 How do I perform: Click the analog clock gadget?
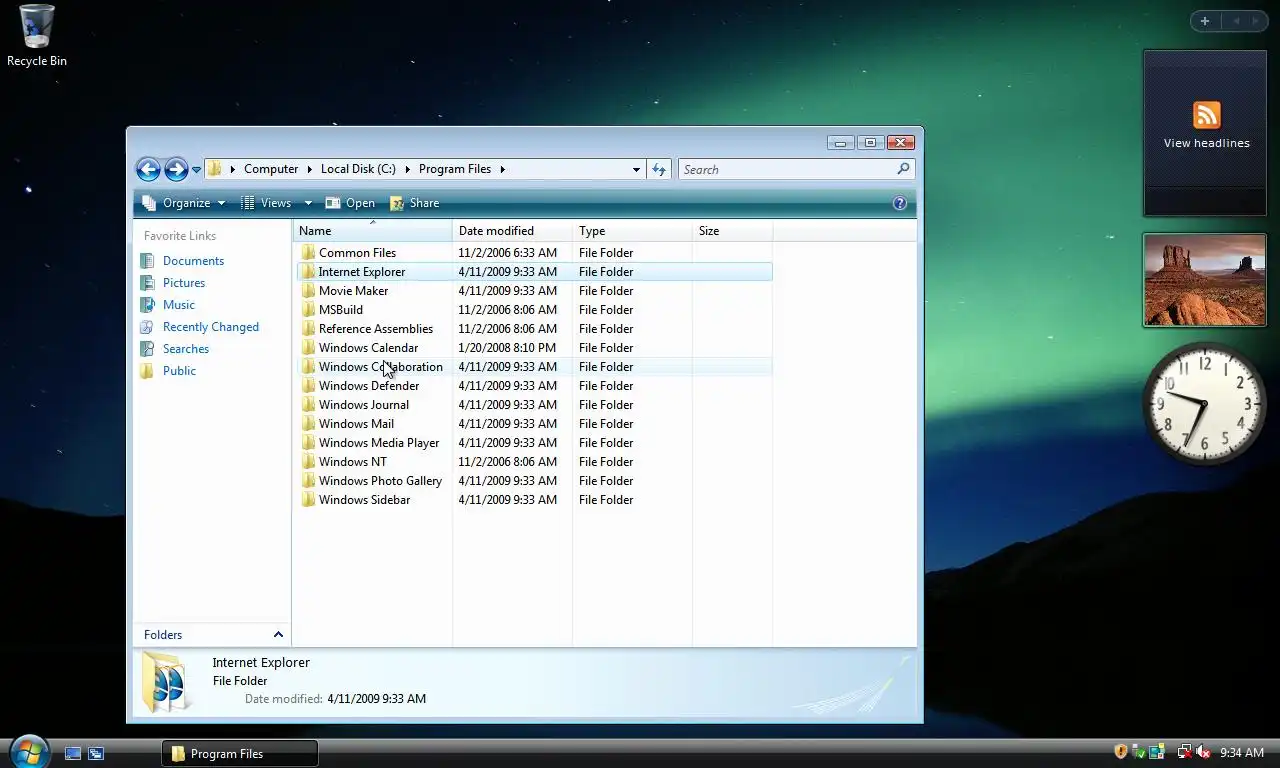(x=1205, y=404)
